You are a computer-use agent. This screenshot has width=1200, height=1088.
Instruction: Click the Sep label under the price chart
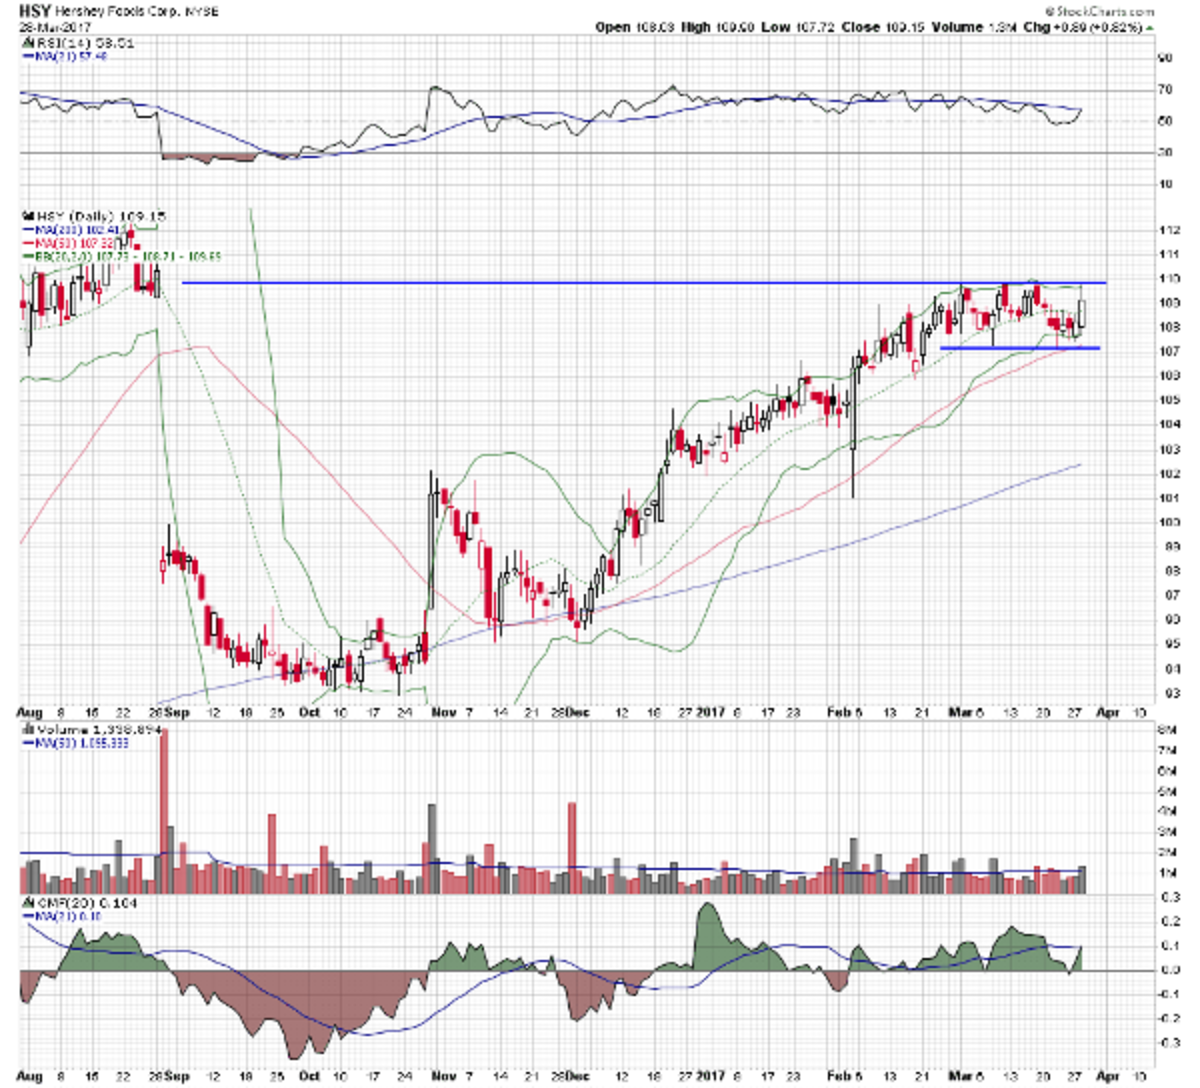tap(179, 712)
